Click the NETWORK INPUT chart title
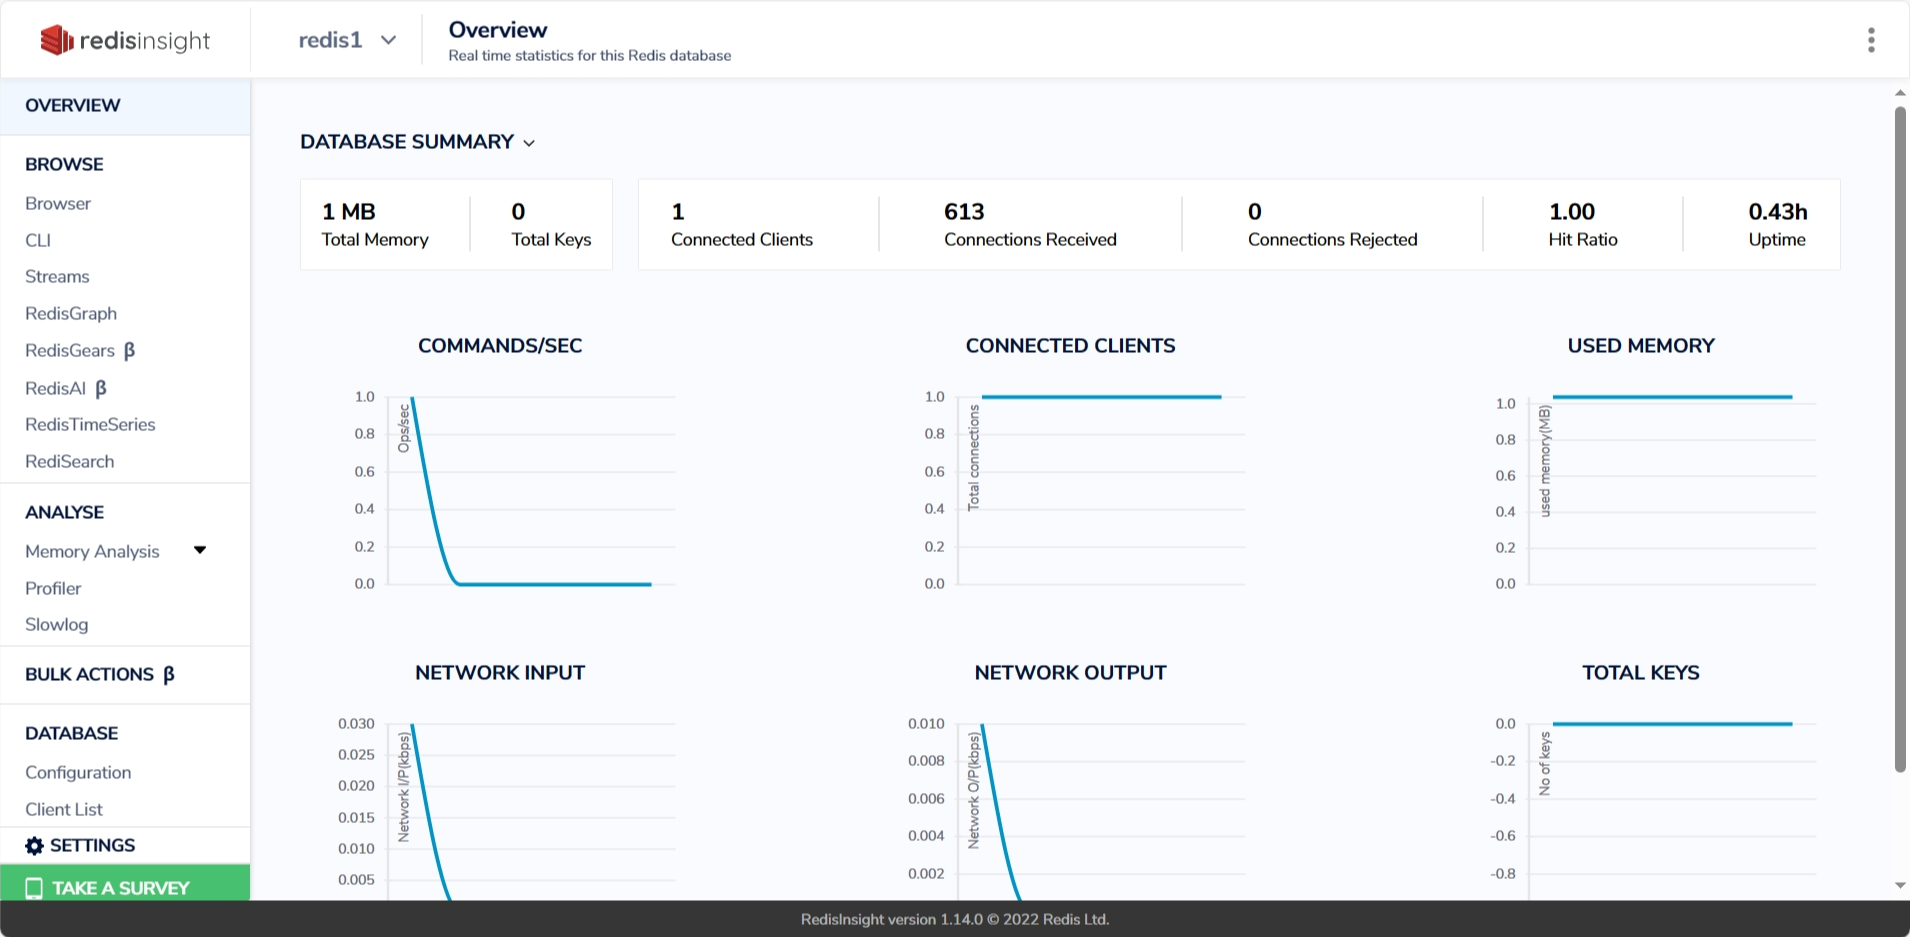Viewport: 1910px width, 937px height. (500, 673)
